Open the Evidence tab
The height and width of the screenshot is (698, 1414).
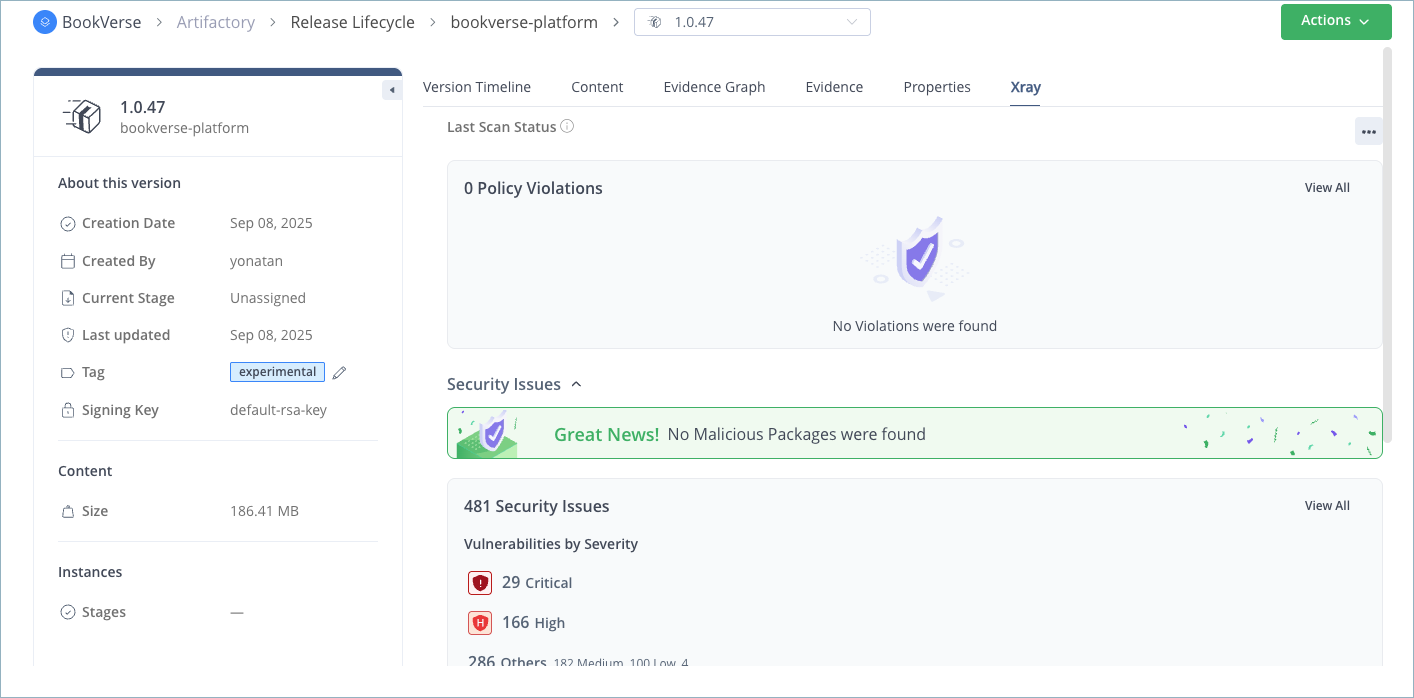(x=834, y=87)
